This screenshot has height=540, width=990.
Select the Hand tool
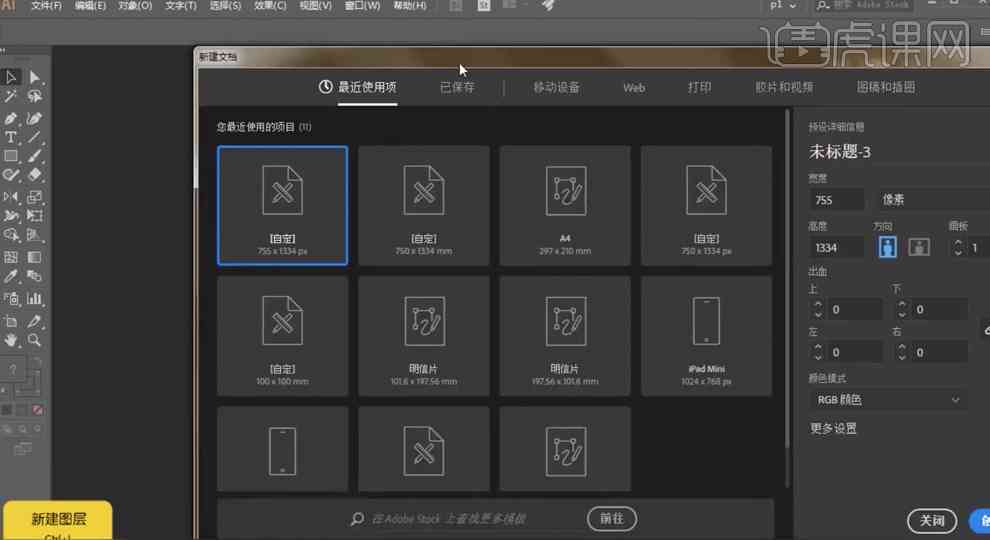(x=11, y=340)
